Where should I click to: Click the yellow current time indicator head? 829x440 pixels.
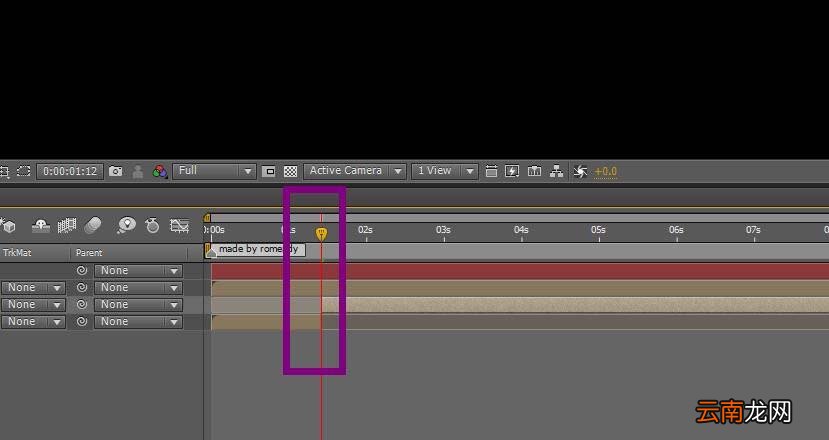[321, 234]
